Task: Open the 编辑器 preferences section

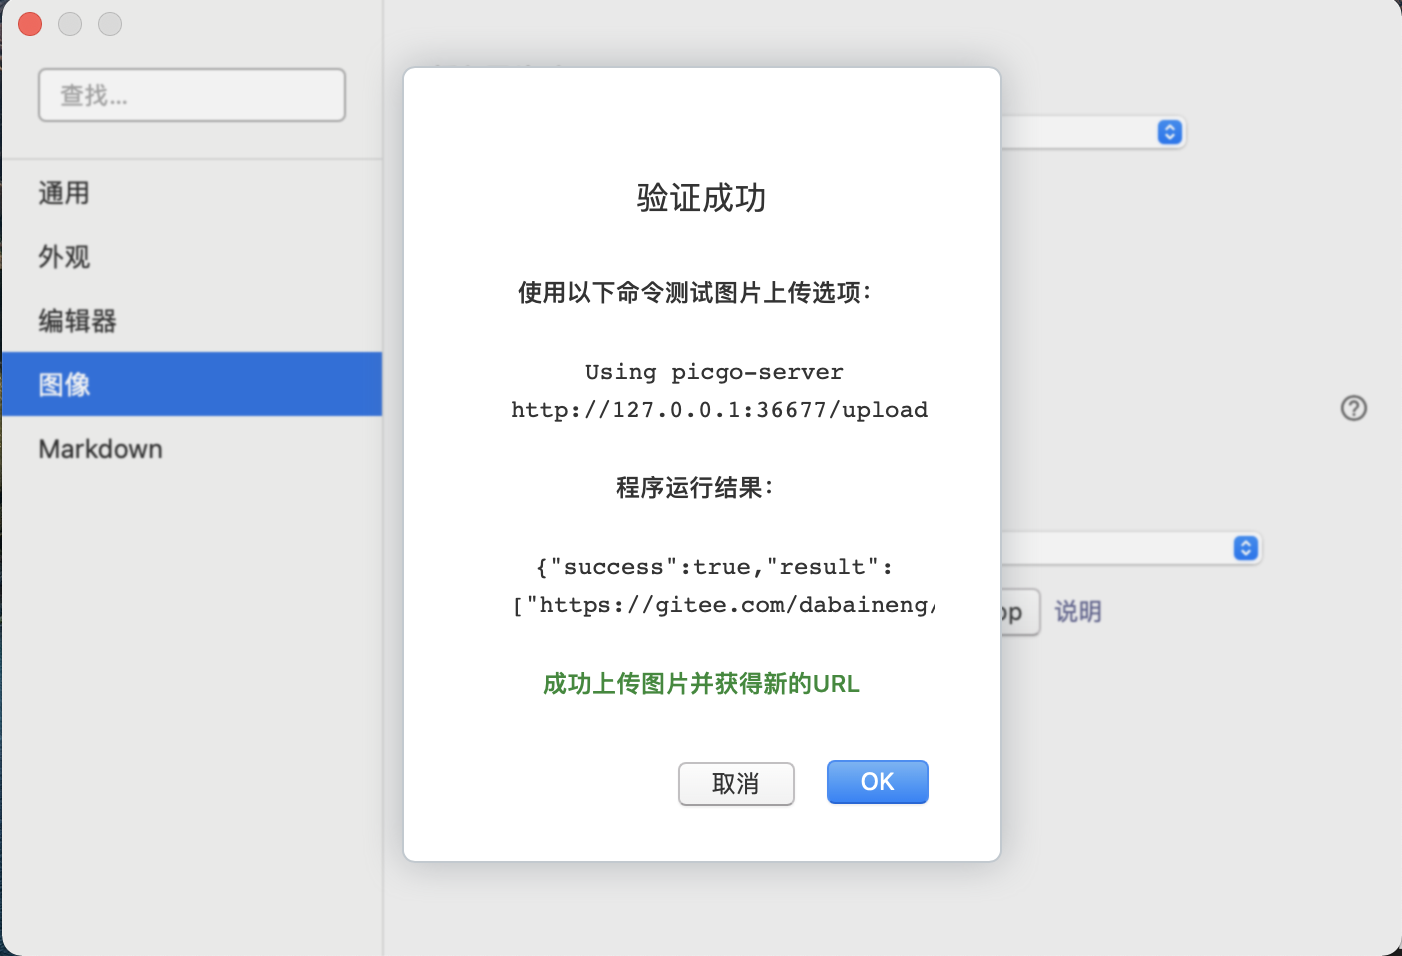Action: tap(192, 321)
